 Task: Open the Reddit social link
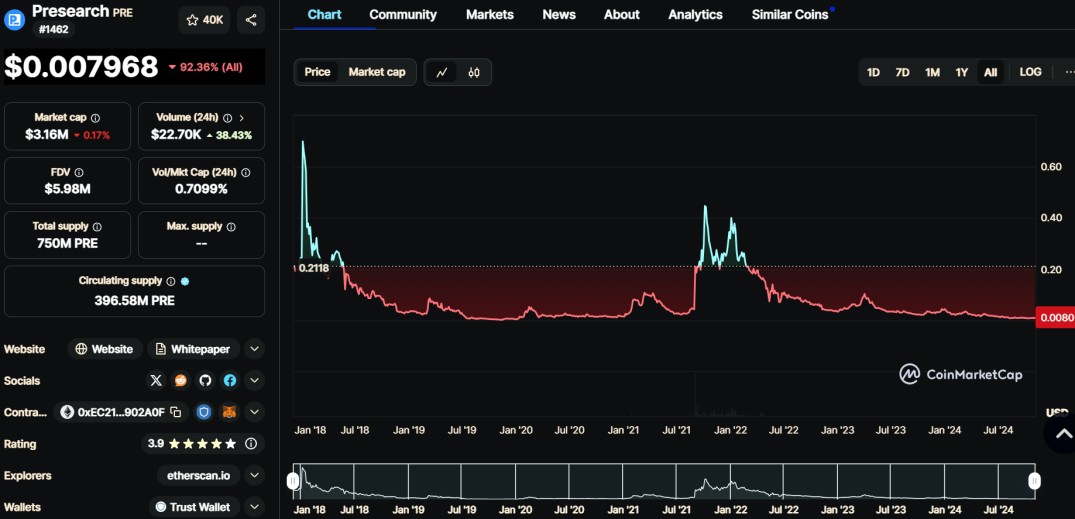click(x=180, y=381)
